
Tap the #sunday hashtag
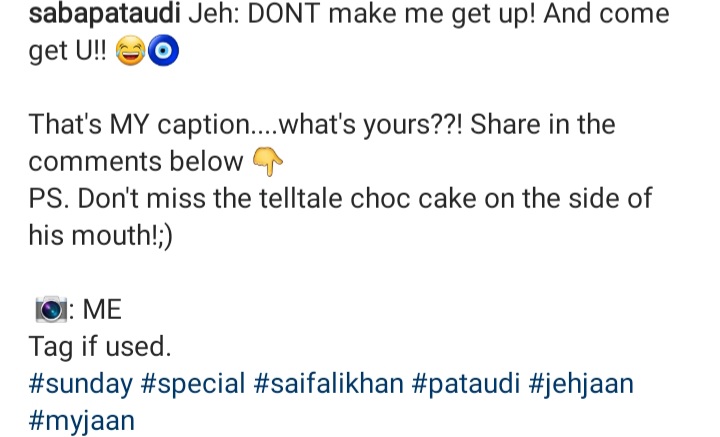(81, 384)
